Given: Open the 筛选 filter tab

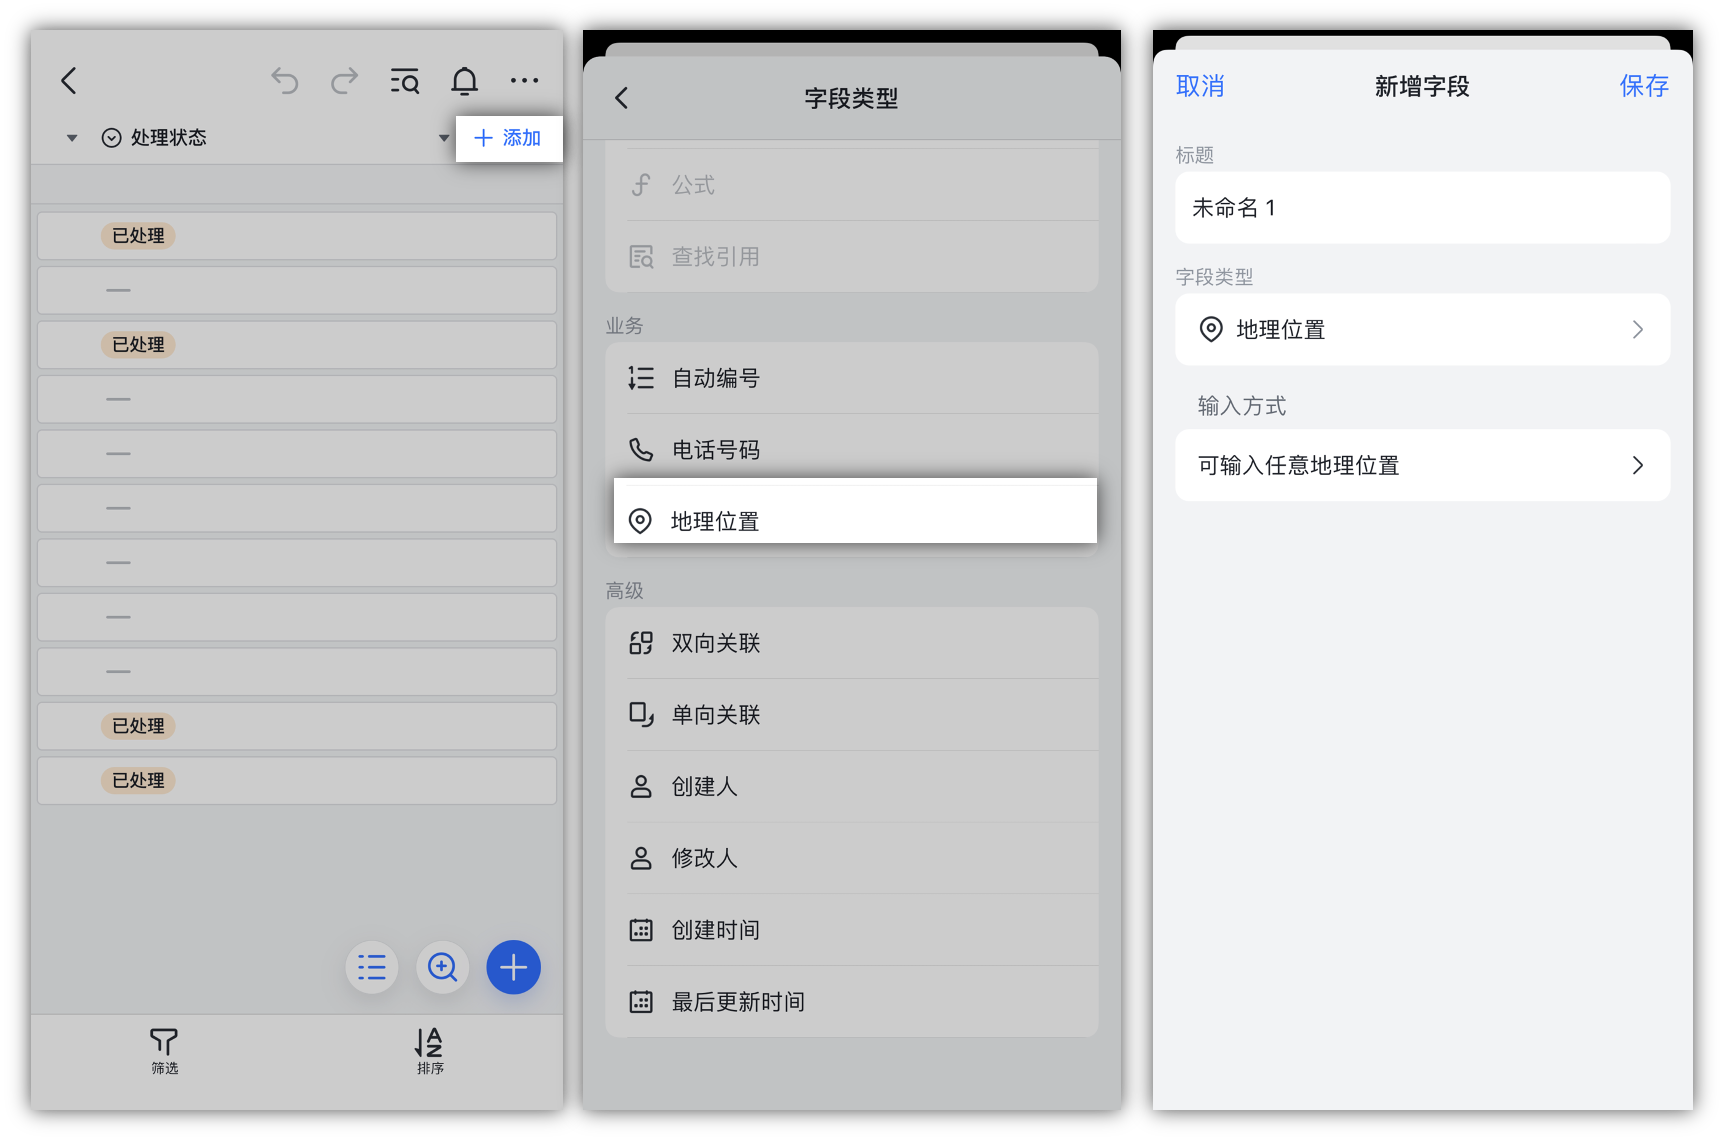Looking at the screenshot, I should click(165, 1051).
